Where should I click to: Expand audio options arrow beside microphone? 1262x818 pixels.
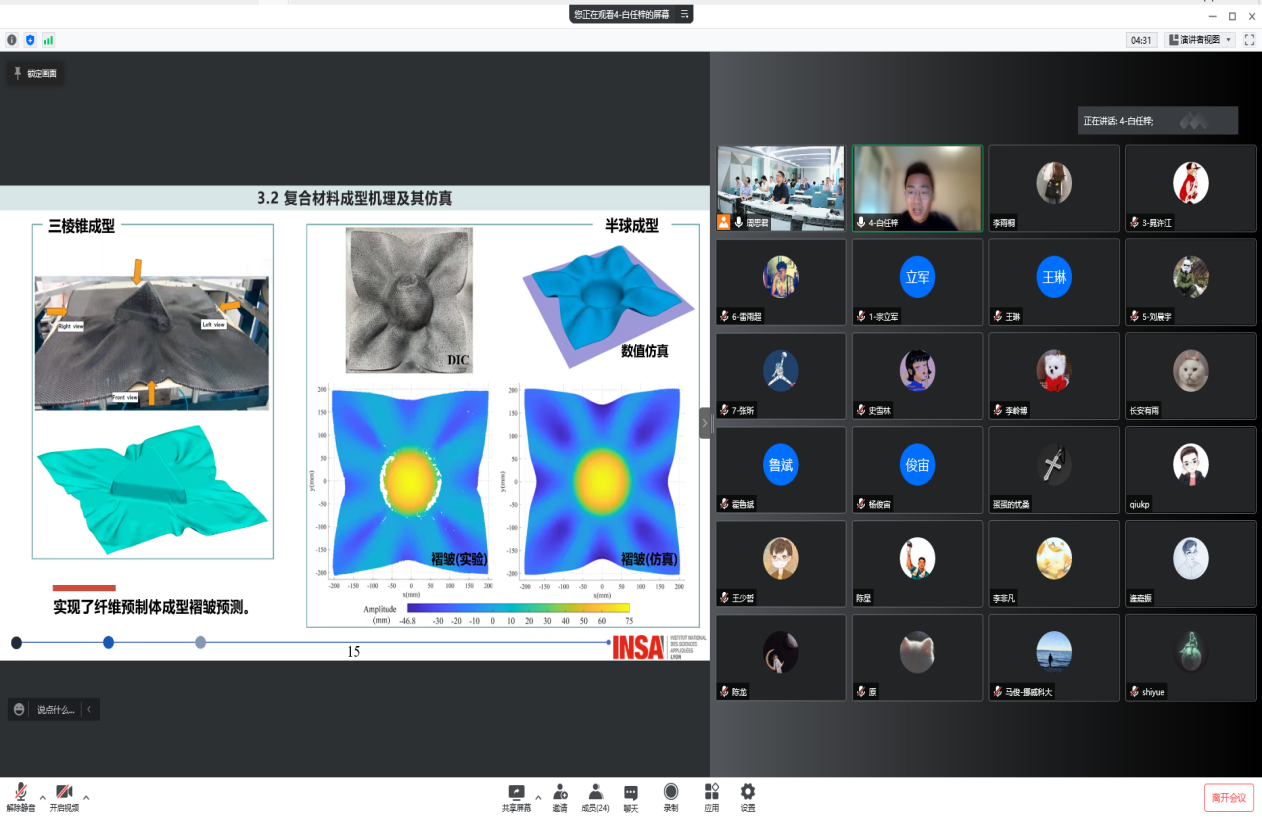pyautogui.click(x=43, y=797)
